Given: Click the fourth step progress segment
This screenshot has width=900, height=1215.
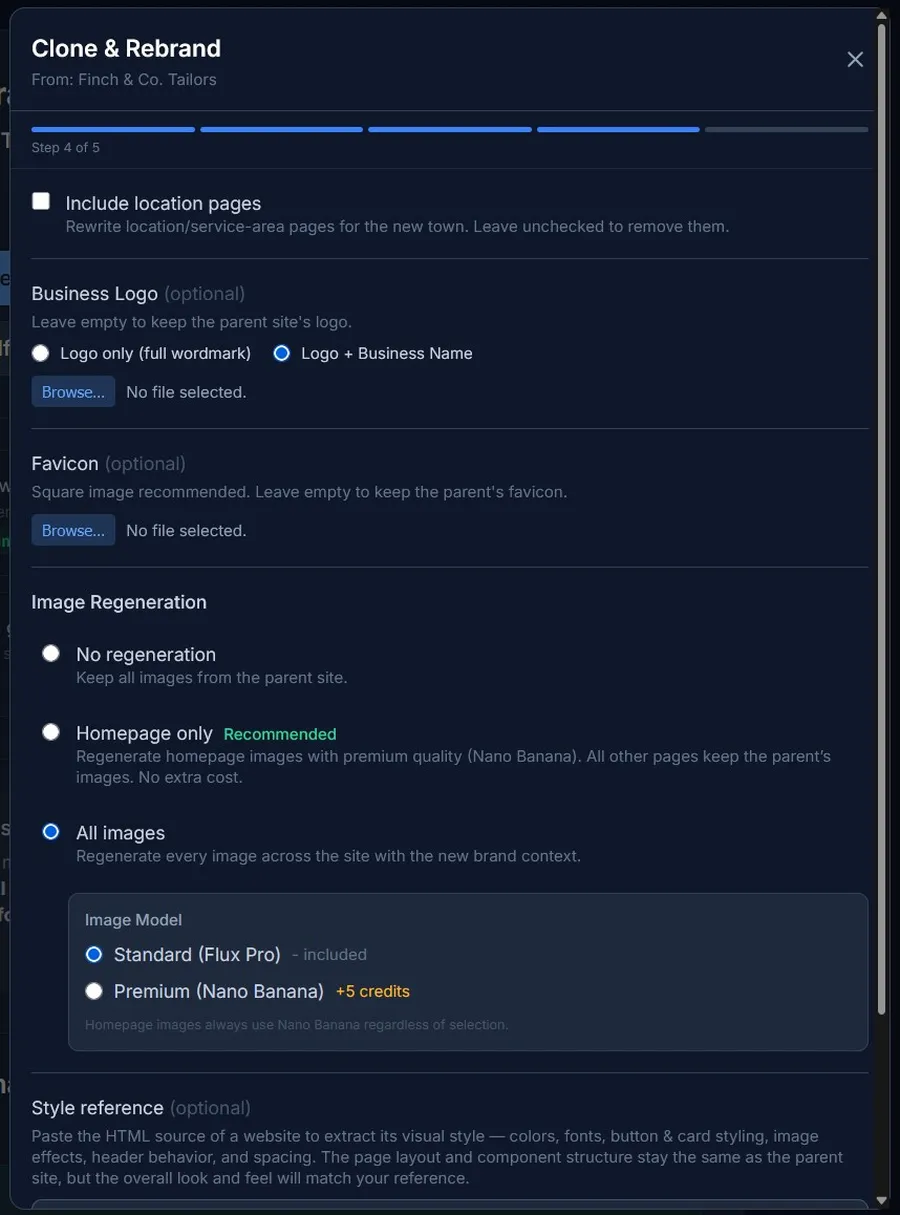Looking at the screenshot, I should pyautogui.click(x=618, y=129).
